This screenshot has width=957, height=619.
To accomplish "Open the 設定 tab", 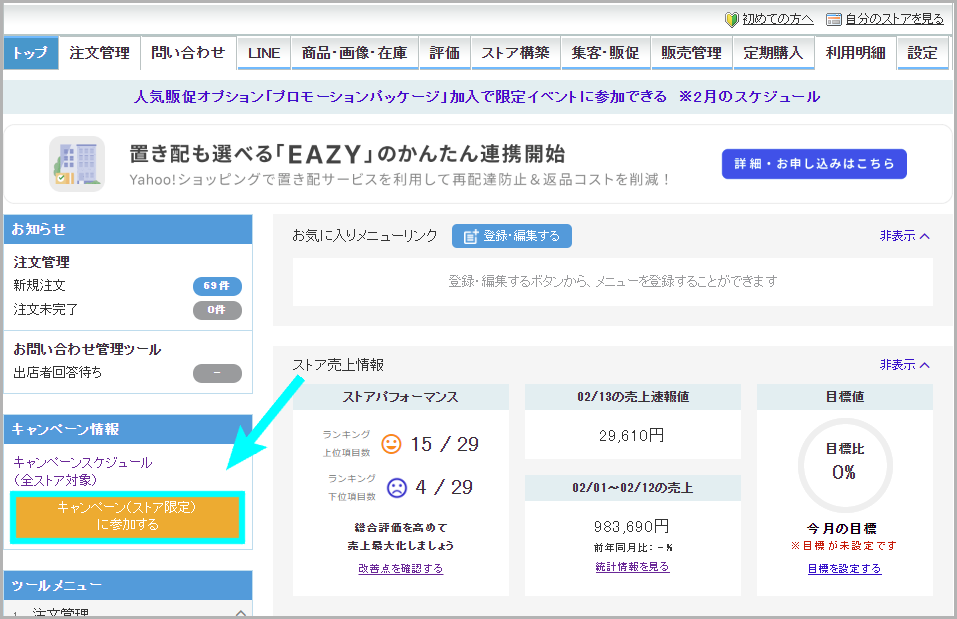I will tap(922, 53).
